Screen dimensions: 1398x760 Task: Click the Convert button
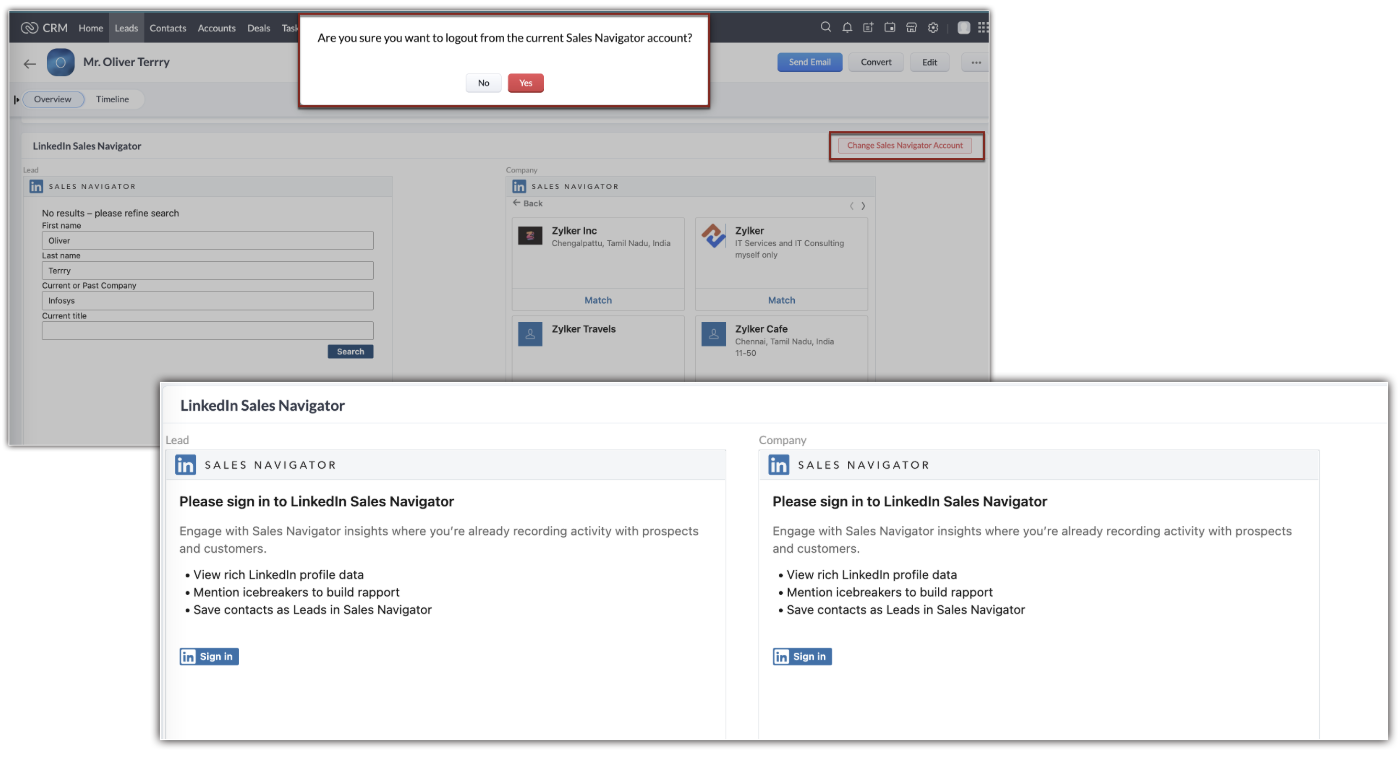(x=876, y=62)
